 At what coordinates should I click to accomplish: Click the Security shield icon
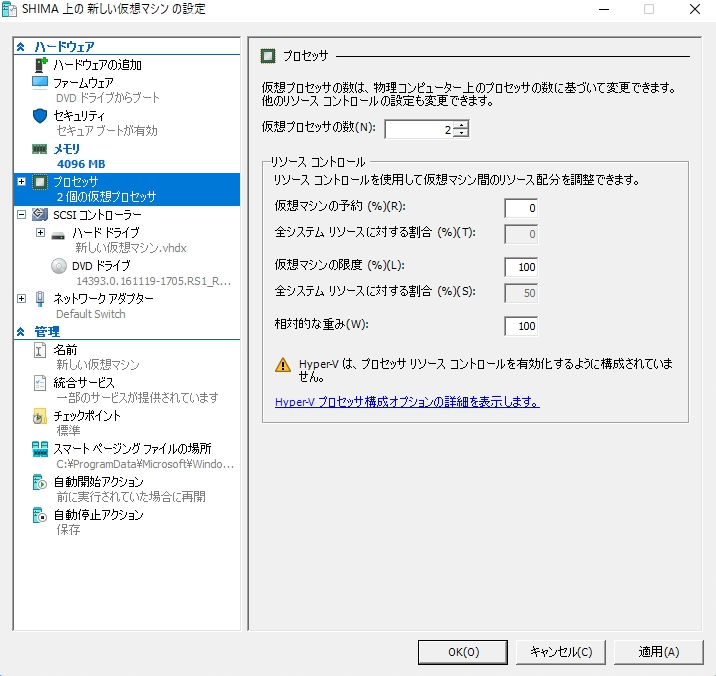(40, 116)
